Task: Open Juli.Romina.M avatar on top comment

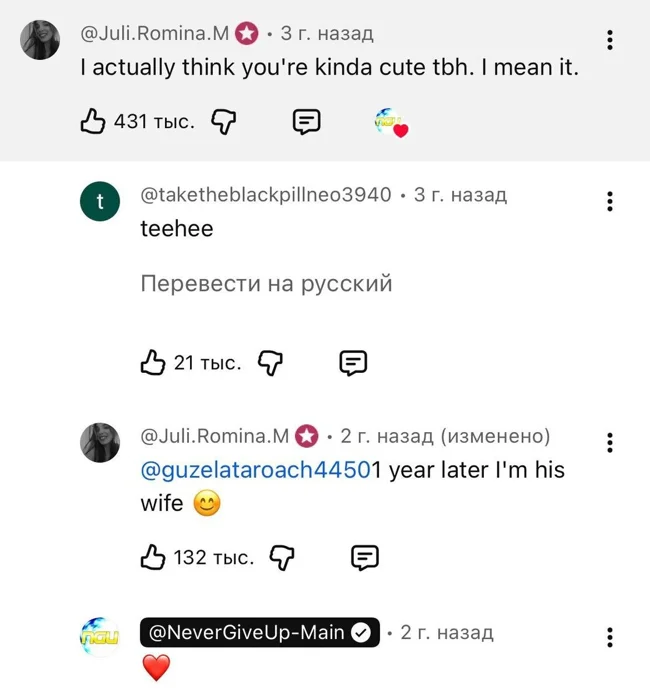Action: (40, 40)
